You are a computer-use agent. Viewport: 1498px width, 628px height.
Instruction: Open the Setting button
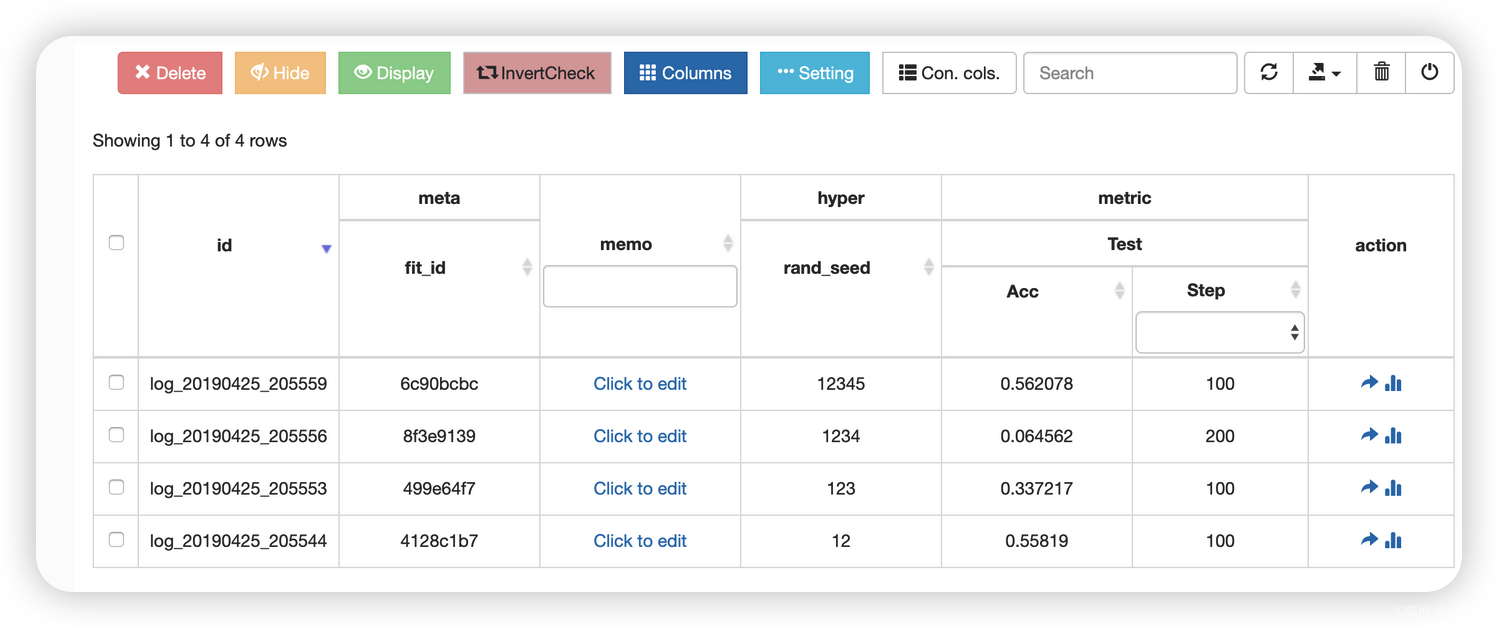tap(815, 73)
